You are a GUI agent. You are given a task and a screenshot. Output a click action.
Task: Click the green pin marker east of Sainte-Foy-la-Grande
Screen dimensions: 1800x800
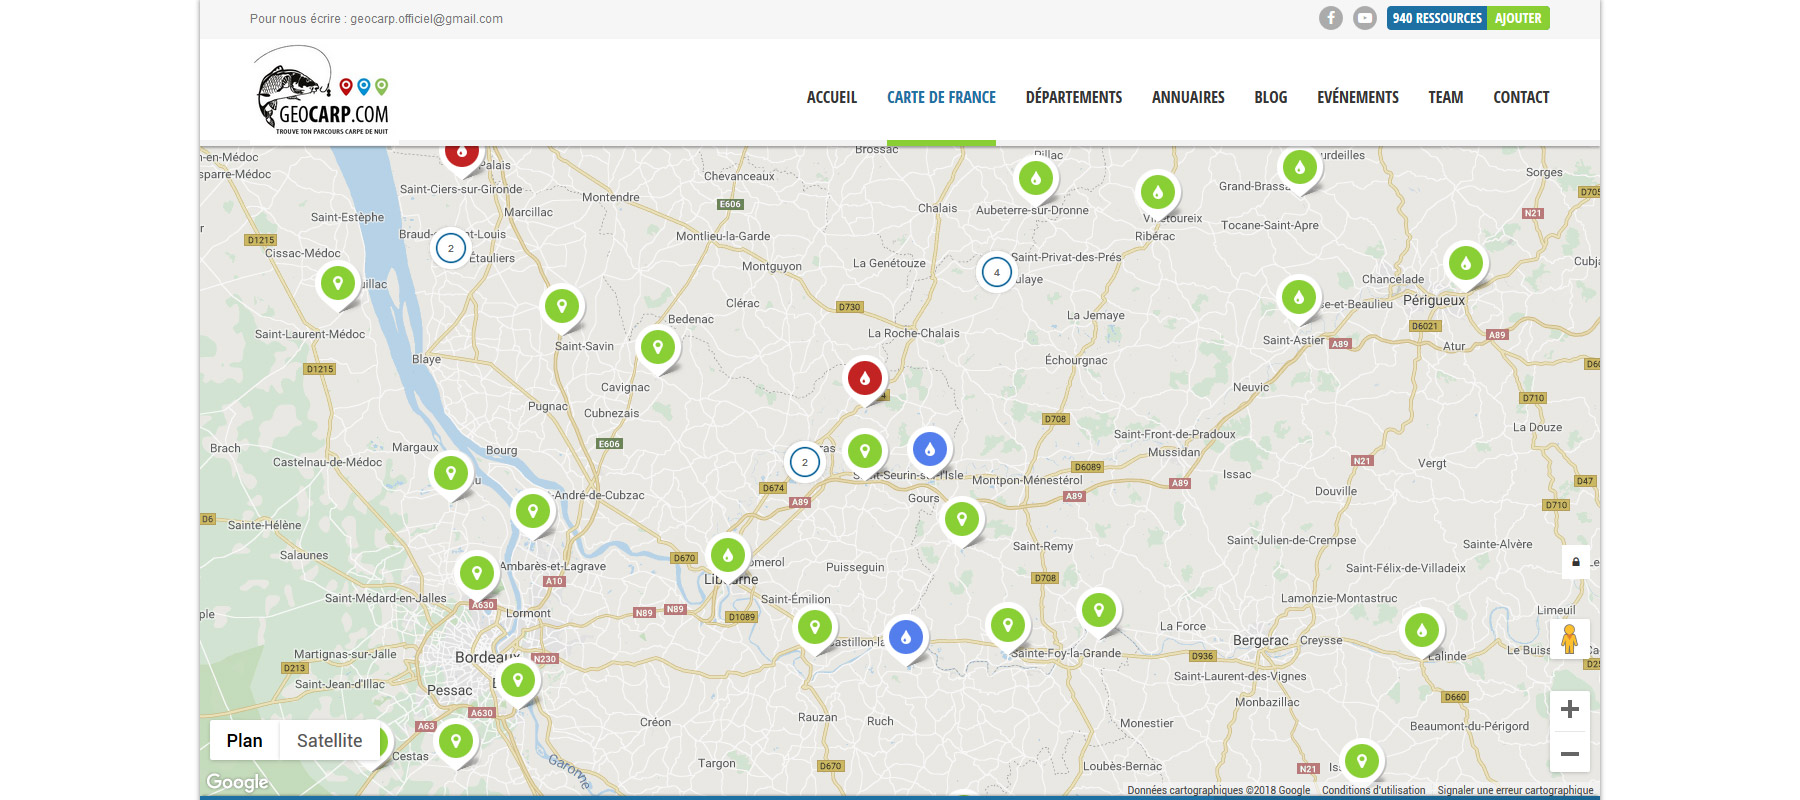click(1099, 609)
